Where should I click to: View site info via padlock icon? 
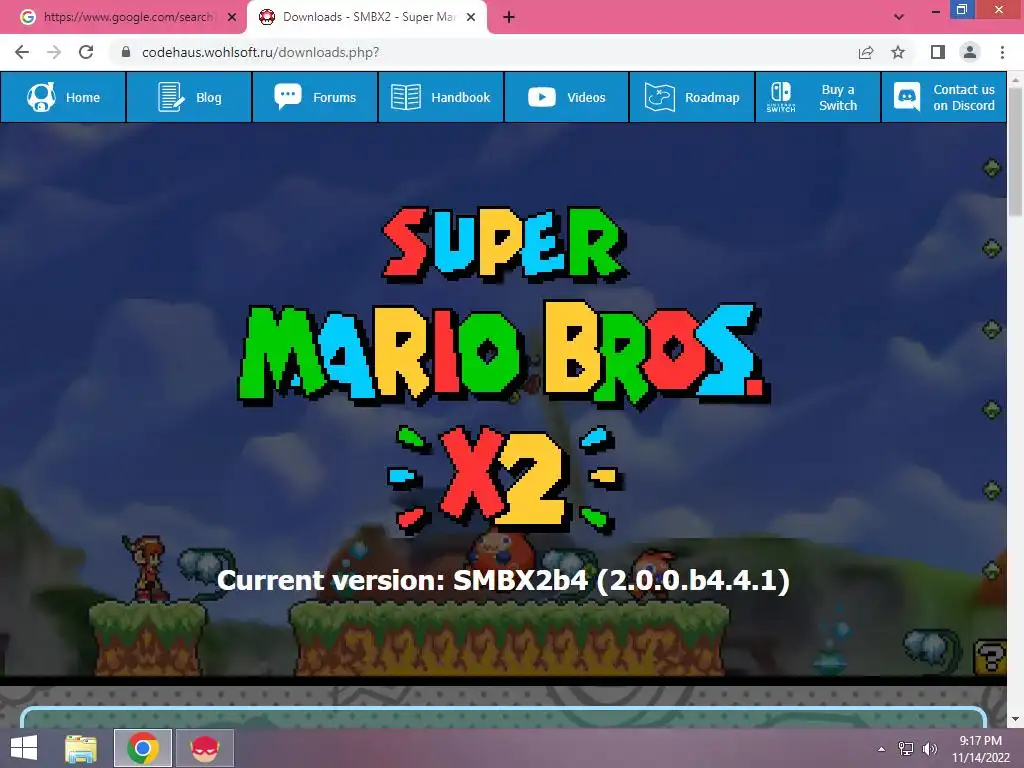tap(126, 52)
